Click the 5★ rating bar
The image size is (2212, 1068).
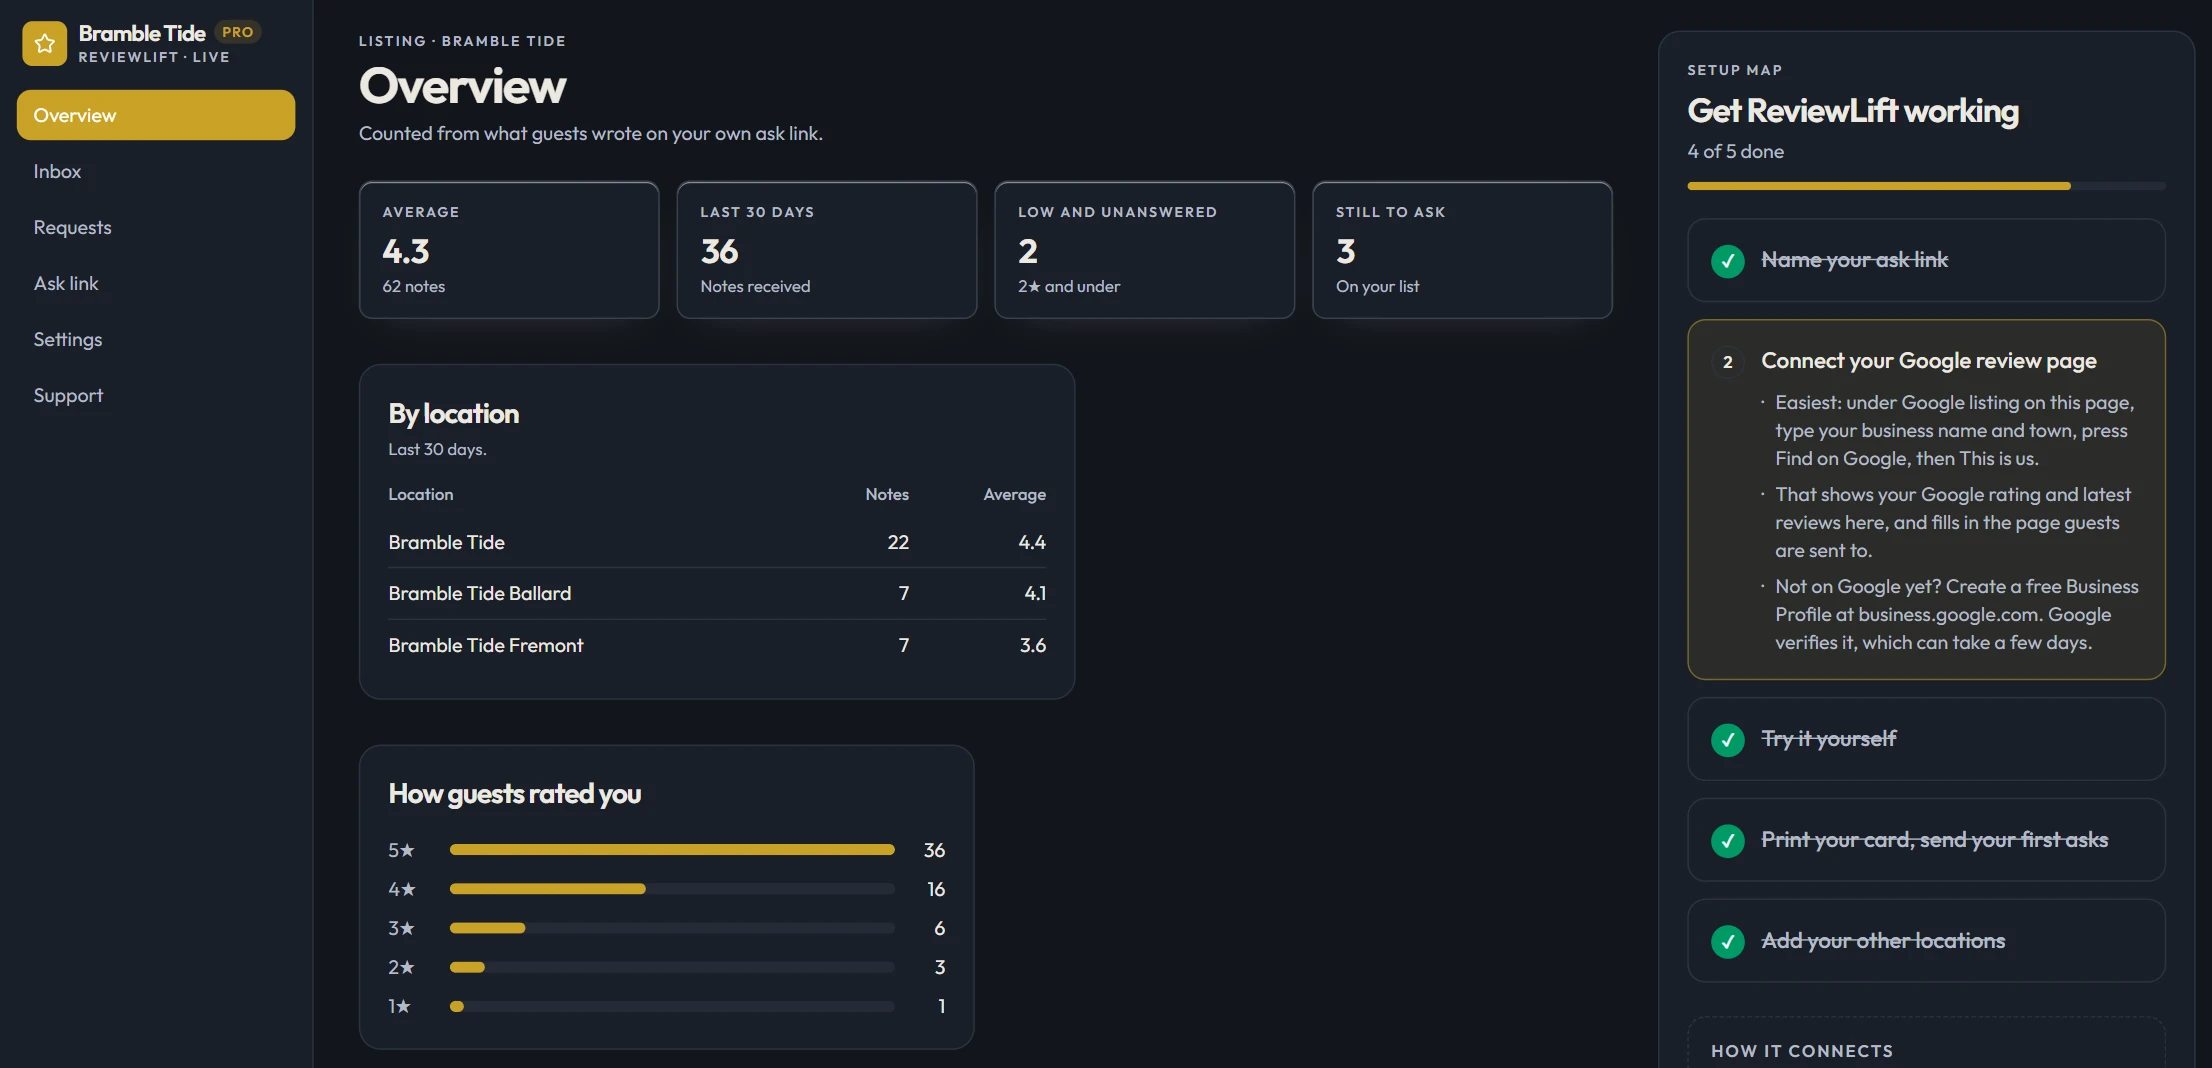click(672, 850)
